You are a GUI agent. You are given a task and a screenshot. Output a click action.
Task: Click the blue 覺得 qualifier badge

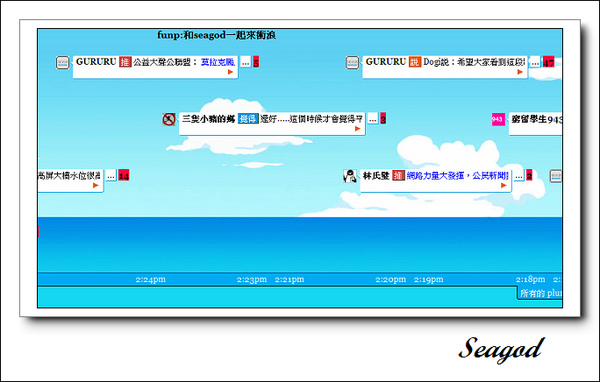248,119
